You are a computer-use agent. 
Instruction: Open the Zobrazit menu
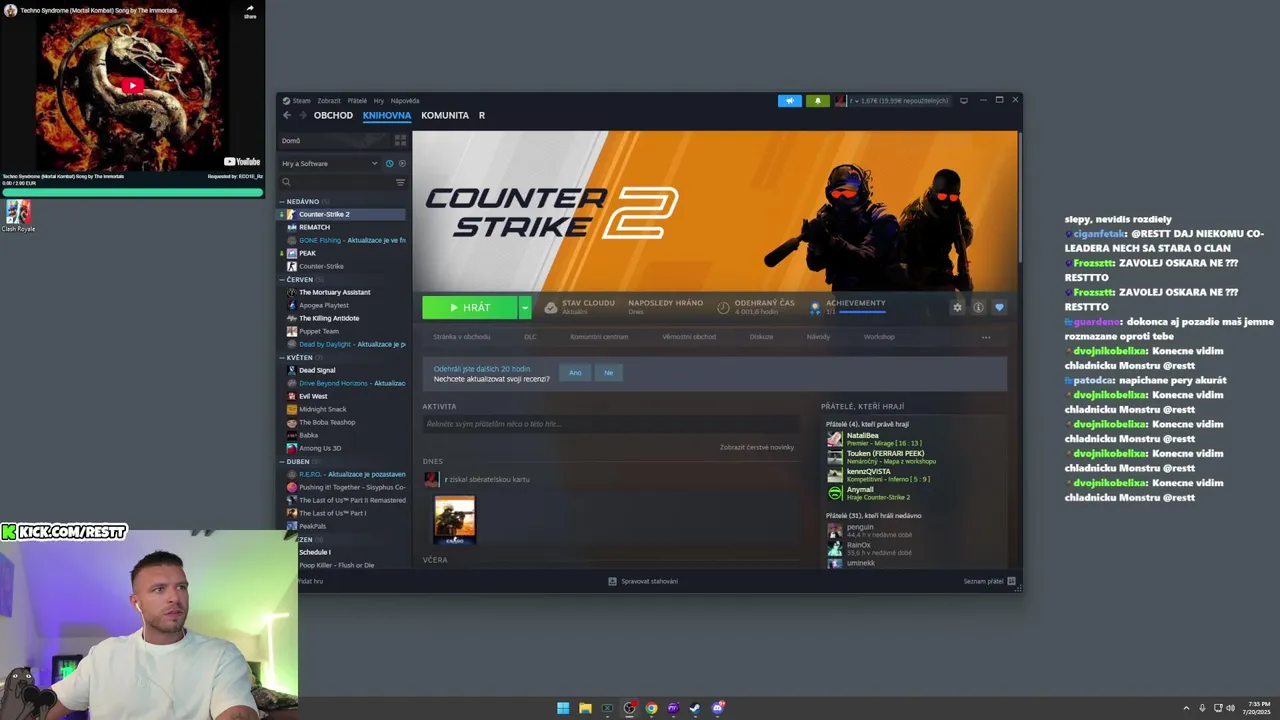tap(329, 101)
